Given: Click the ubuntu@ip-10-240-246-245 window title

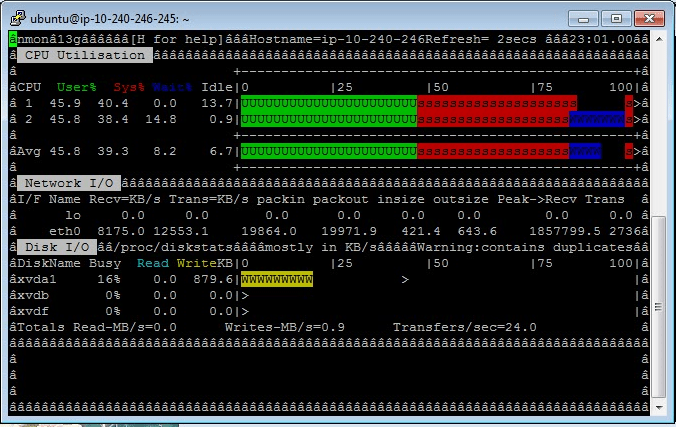Looking at the screenshot, I should click(110, 17).
